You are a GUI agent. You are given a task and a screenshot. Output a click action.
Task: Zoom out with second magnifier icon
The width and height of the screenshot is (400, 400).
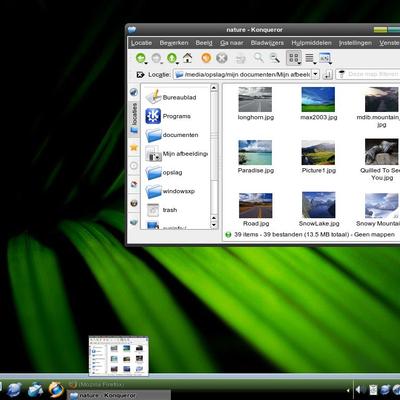[x=275, y=58]
